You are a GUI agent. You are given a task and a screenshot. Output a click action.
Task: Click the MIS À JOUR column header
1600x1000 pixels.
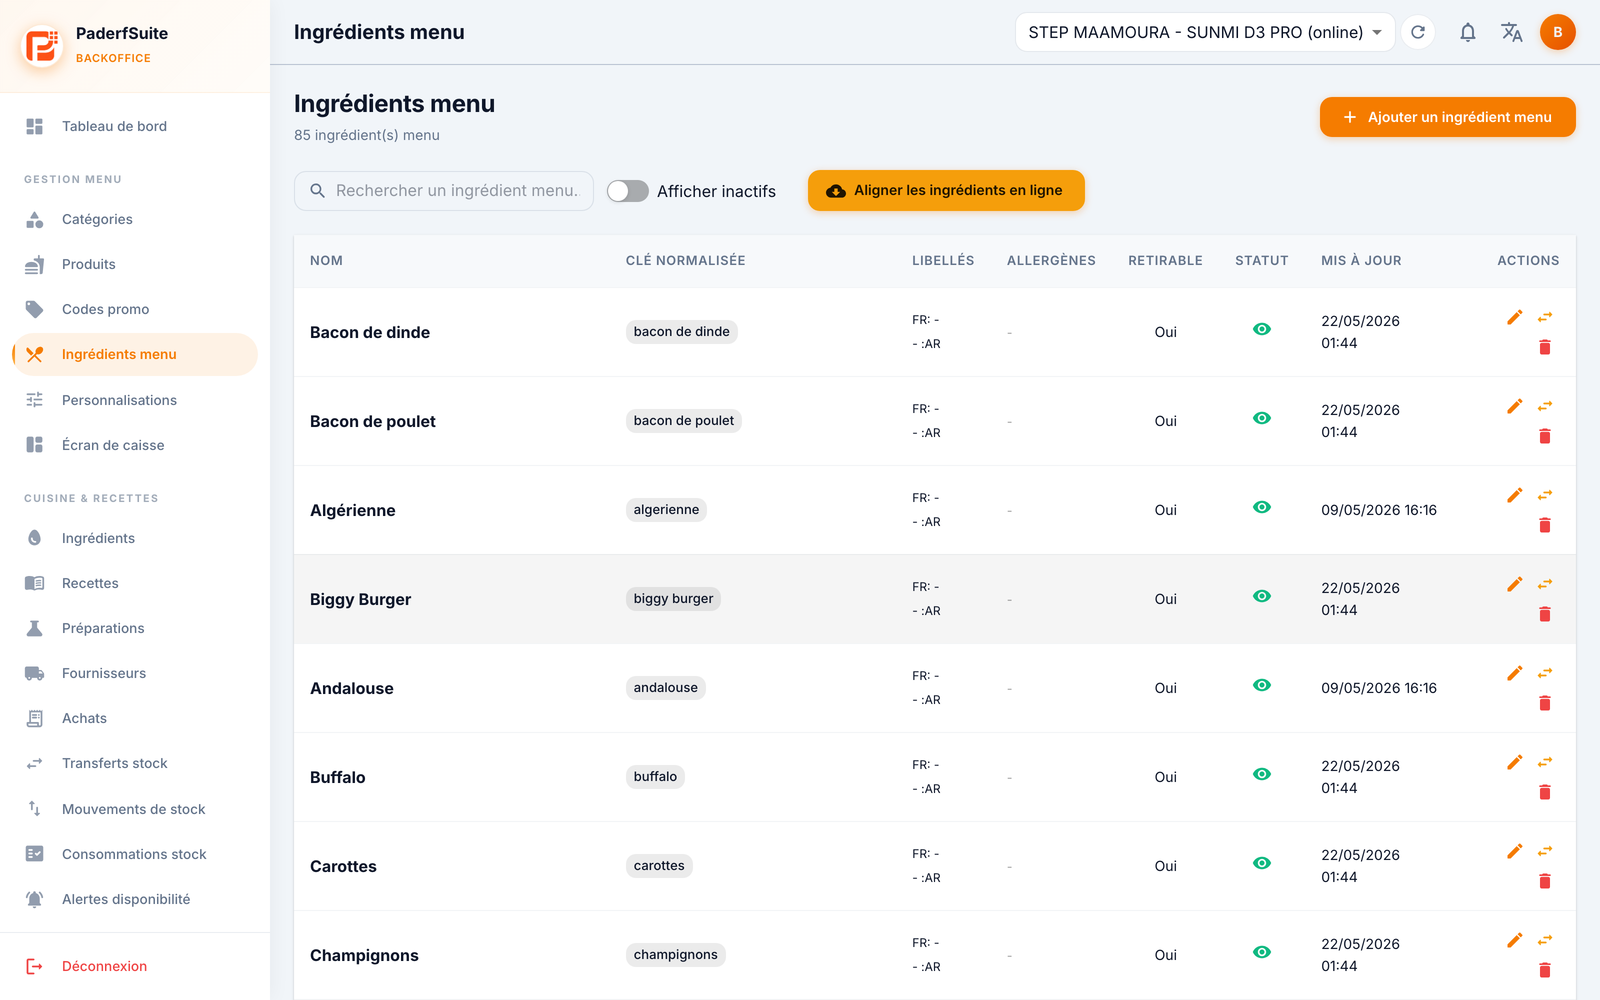point(1361,261)
